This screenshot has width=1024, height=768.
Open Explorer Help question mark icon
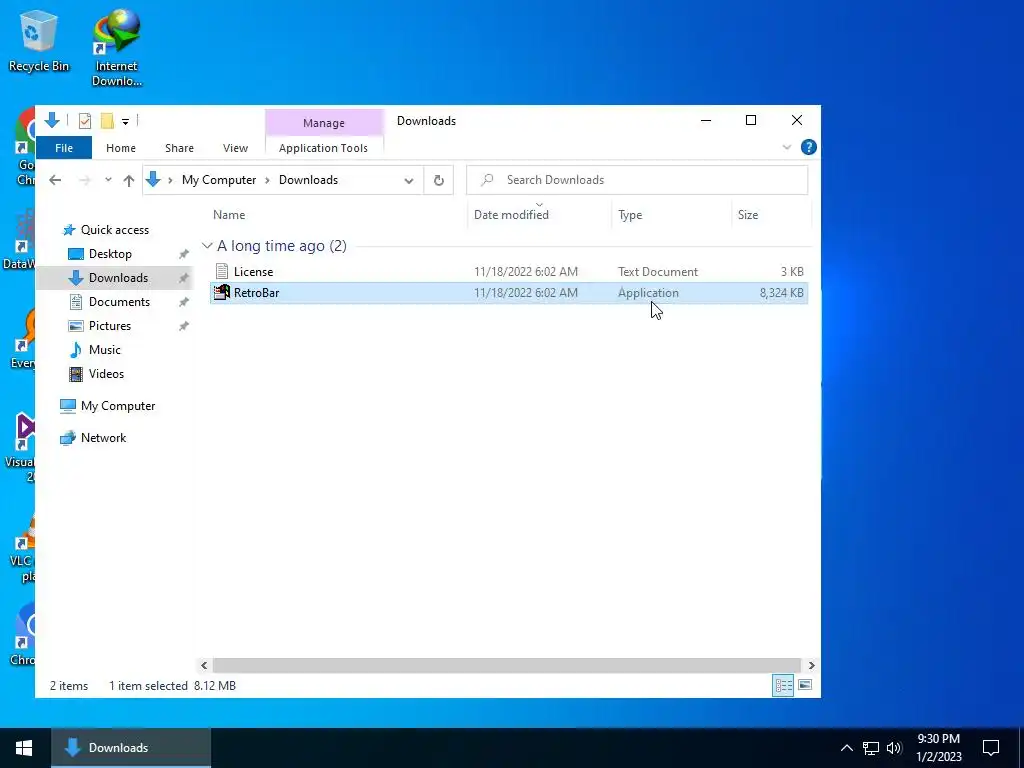808,148
